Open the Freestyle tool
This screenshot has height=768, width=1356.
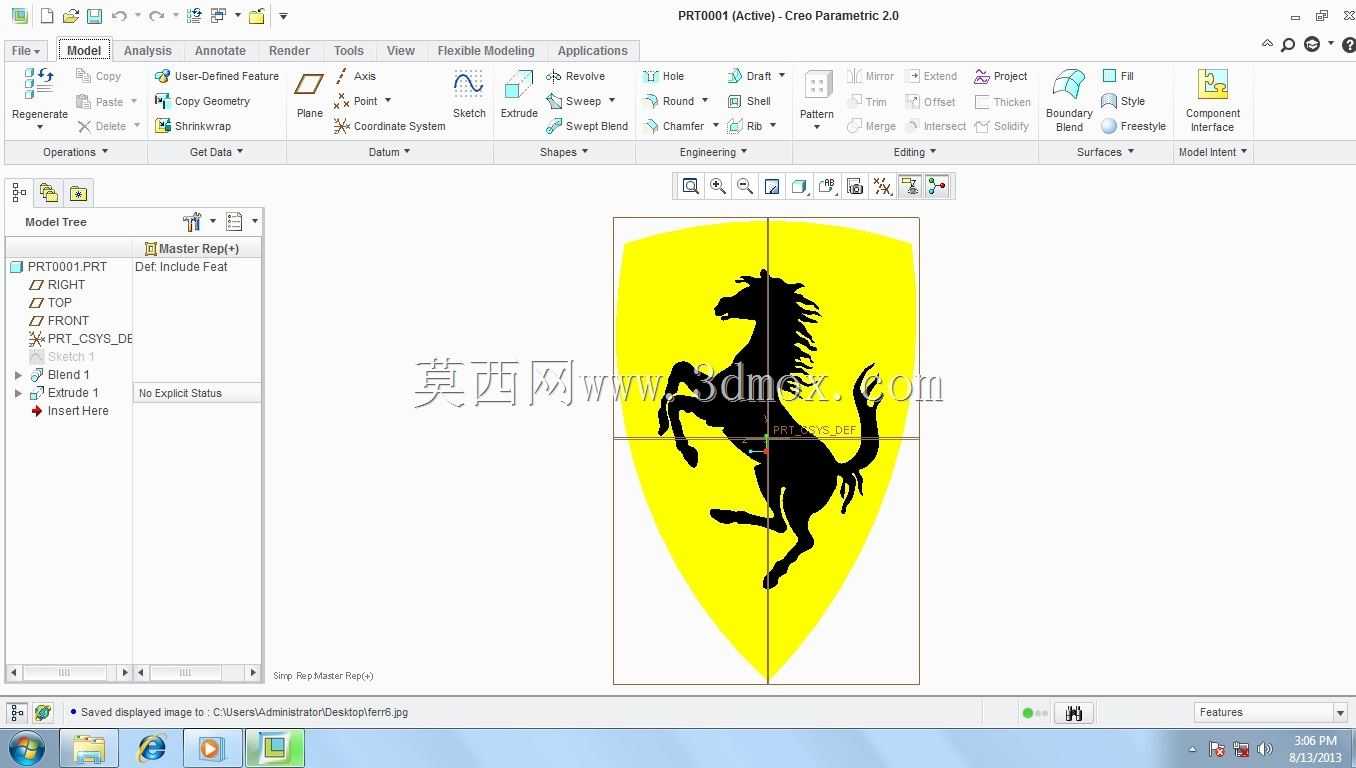(x=1134, y=126)
